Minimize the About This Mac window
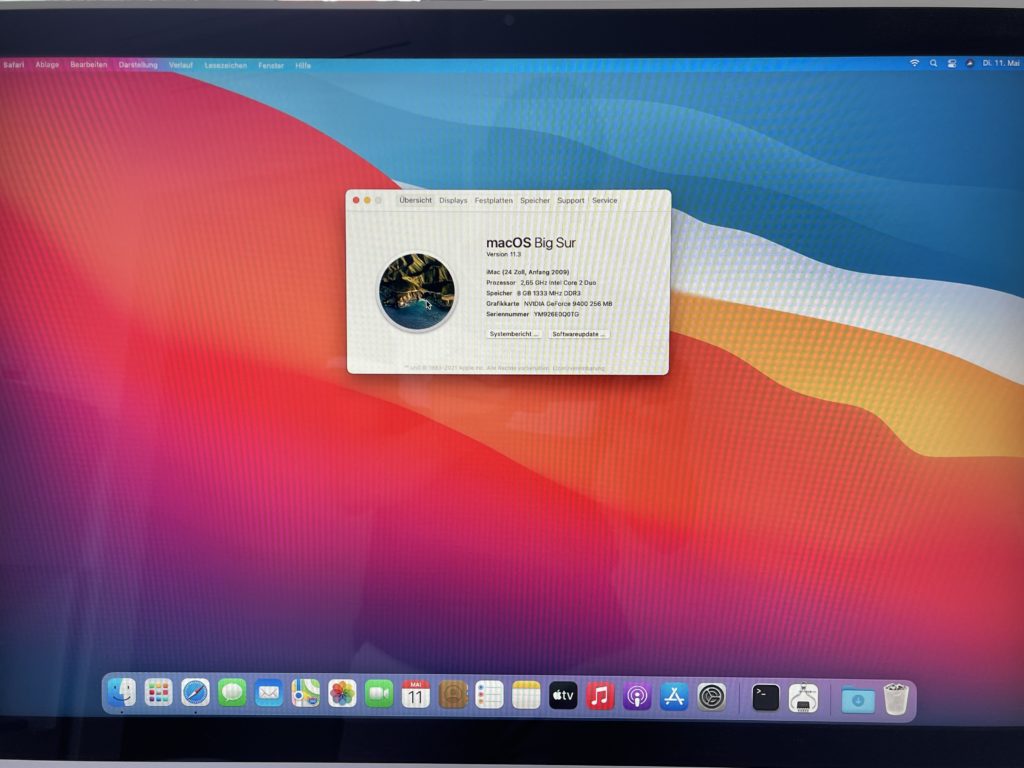The height and width of the screenshot is (768, 1024). tap(367, 200)
